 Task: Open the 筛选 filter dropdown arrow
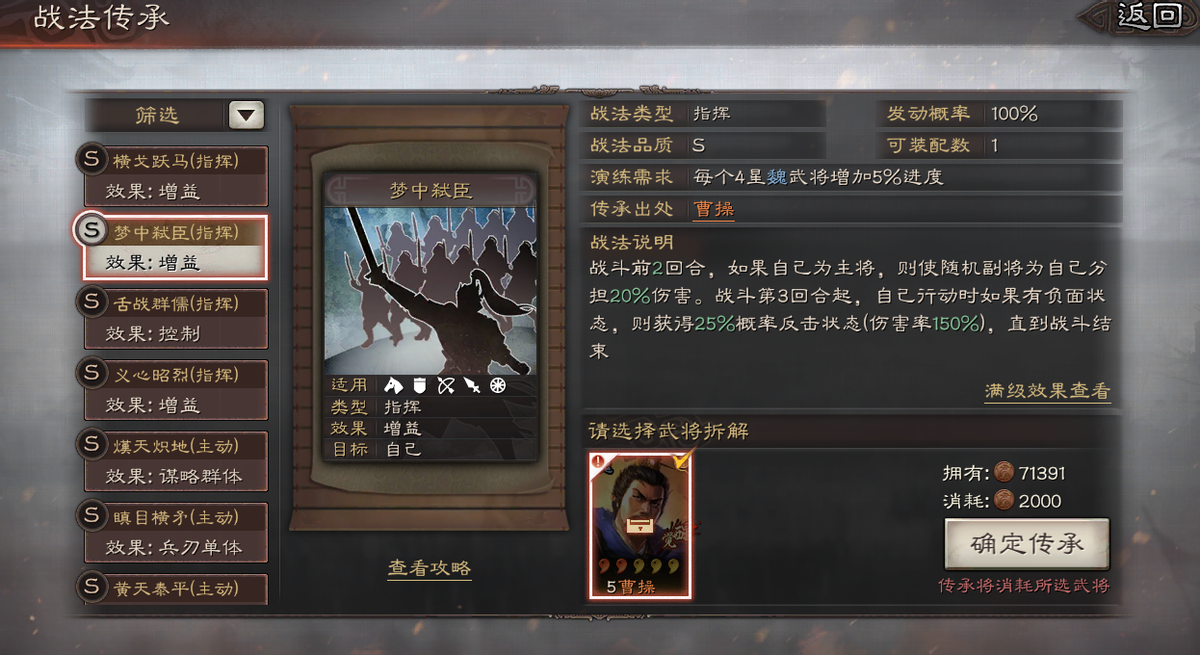[x=246, y=115]
